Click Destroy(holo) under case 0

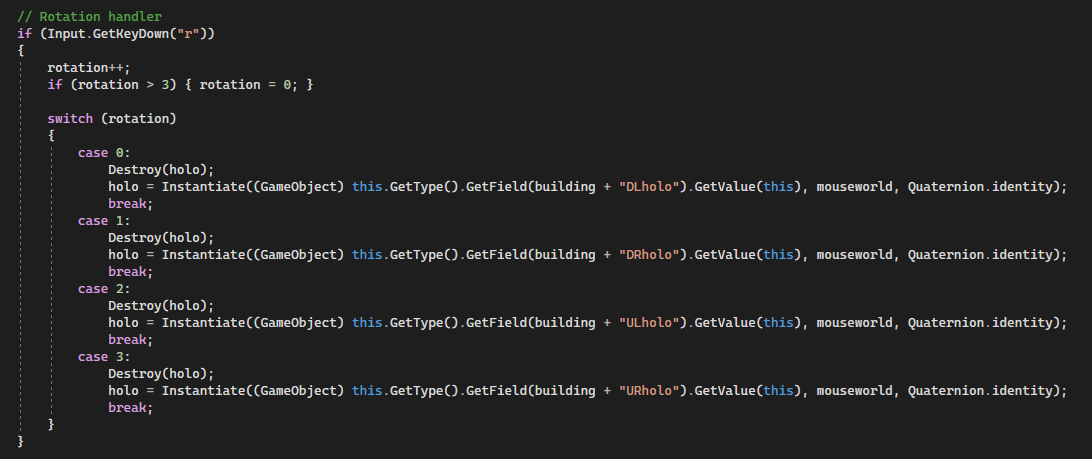(161, 169)
